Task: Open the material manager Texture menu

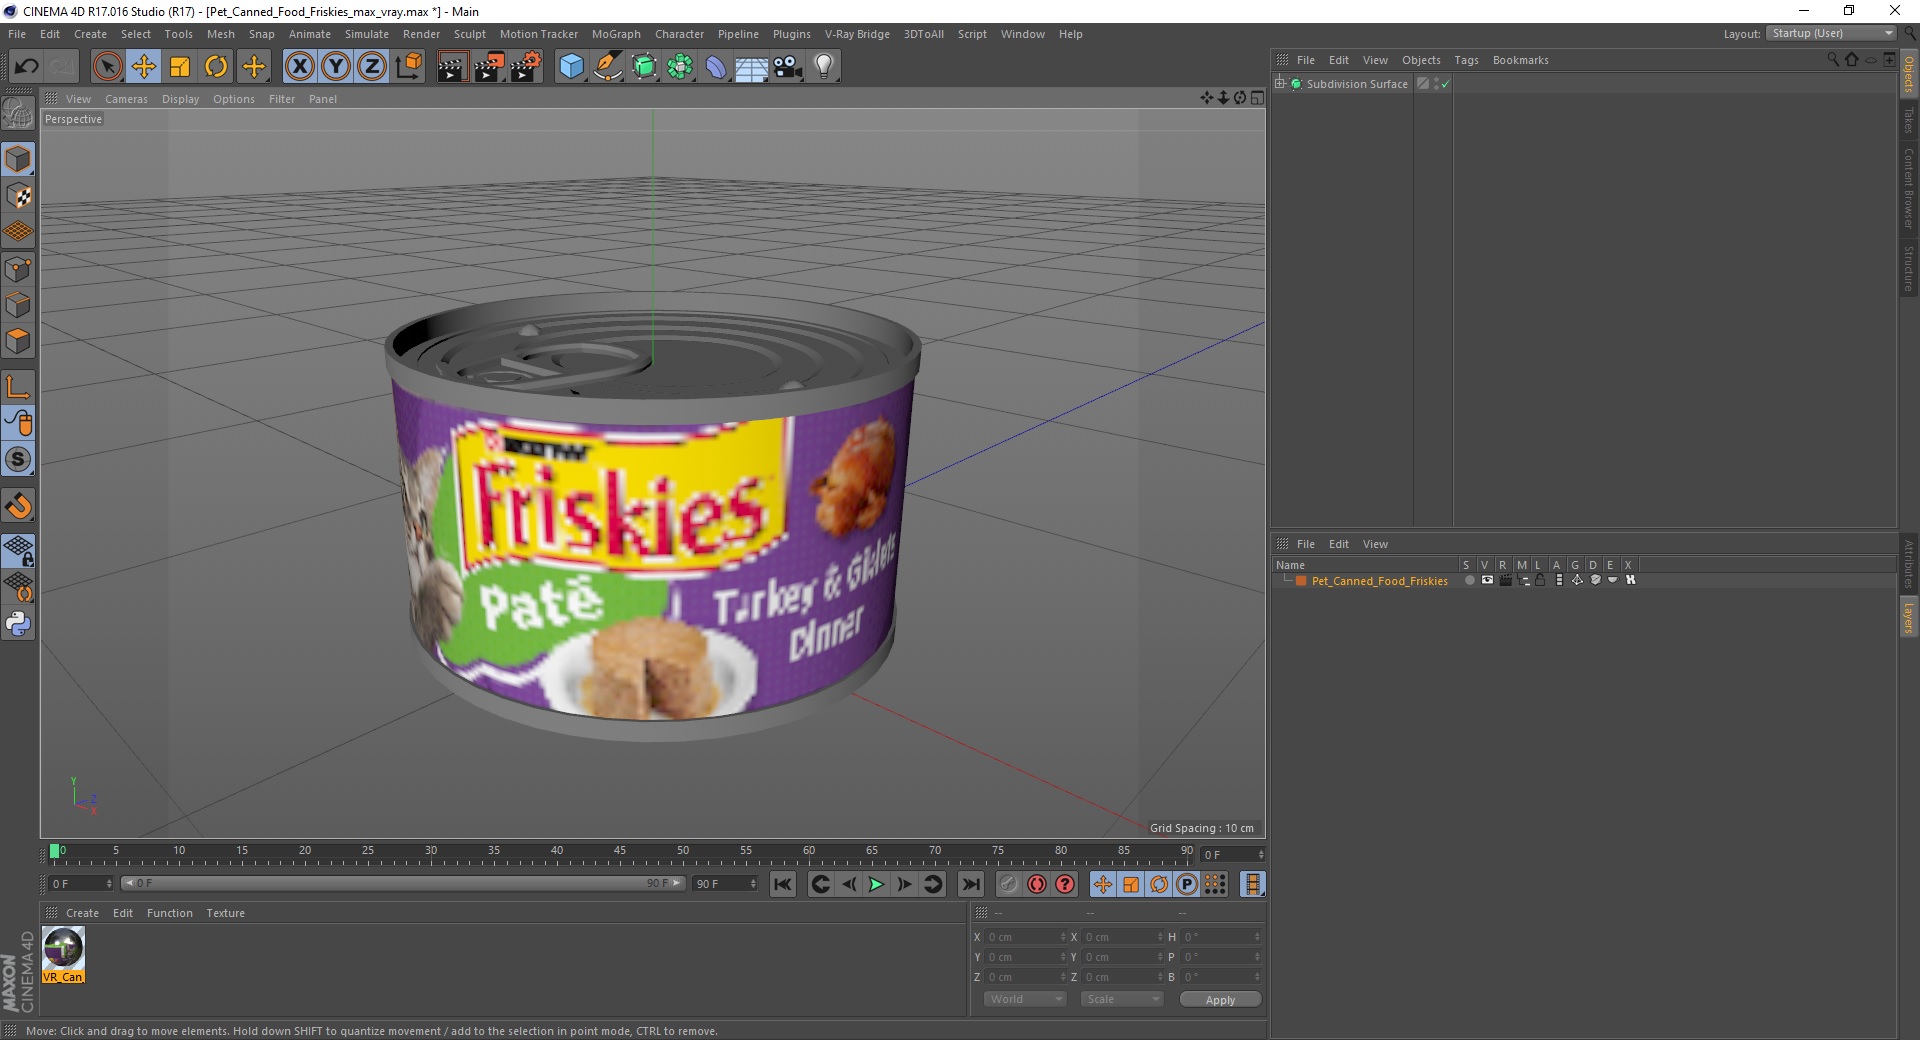Action: 225,913
